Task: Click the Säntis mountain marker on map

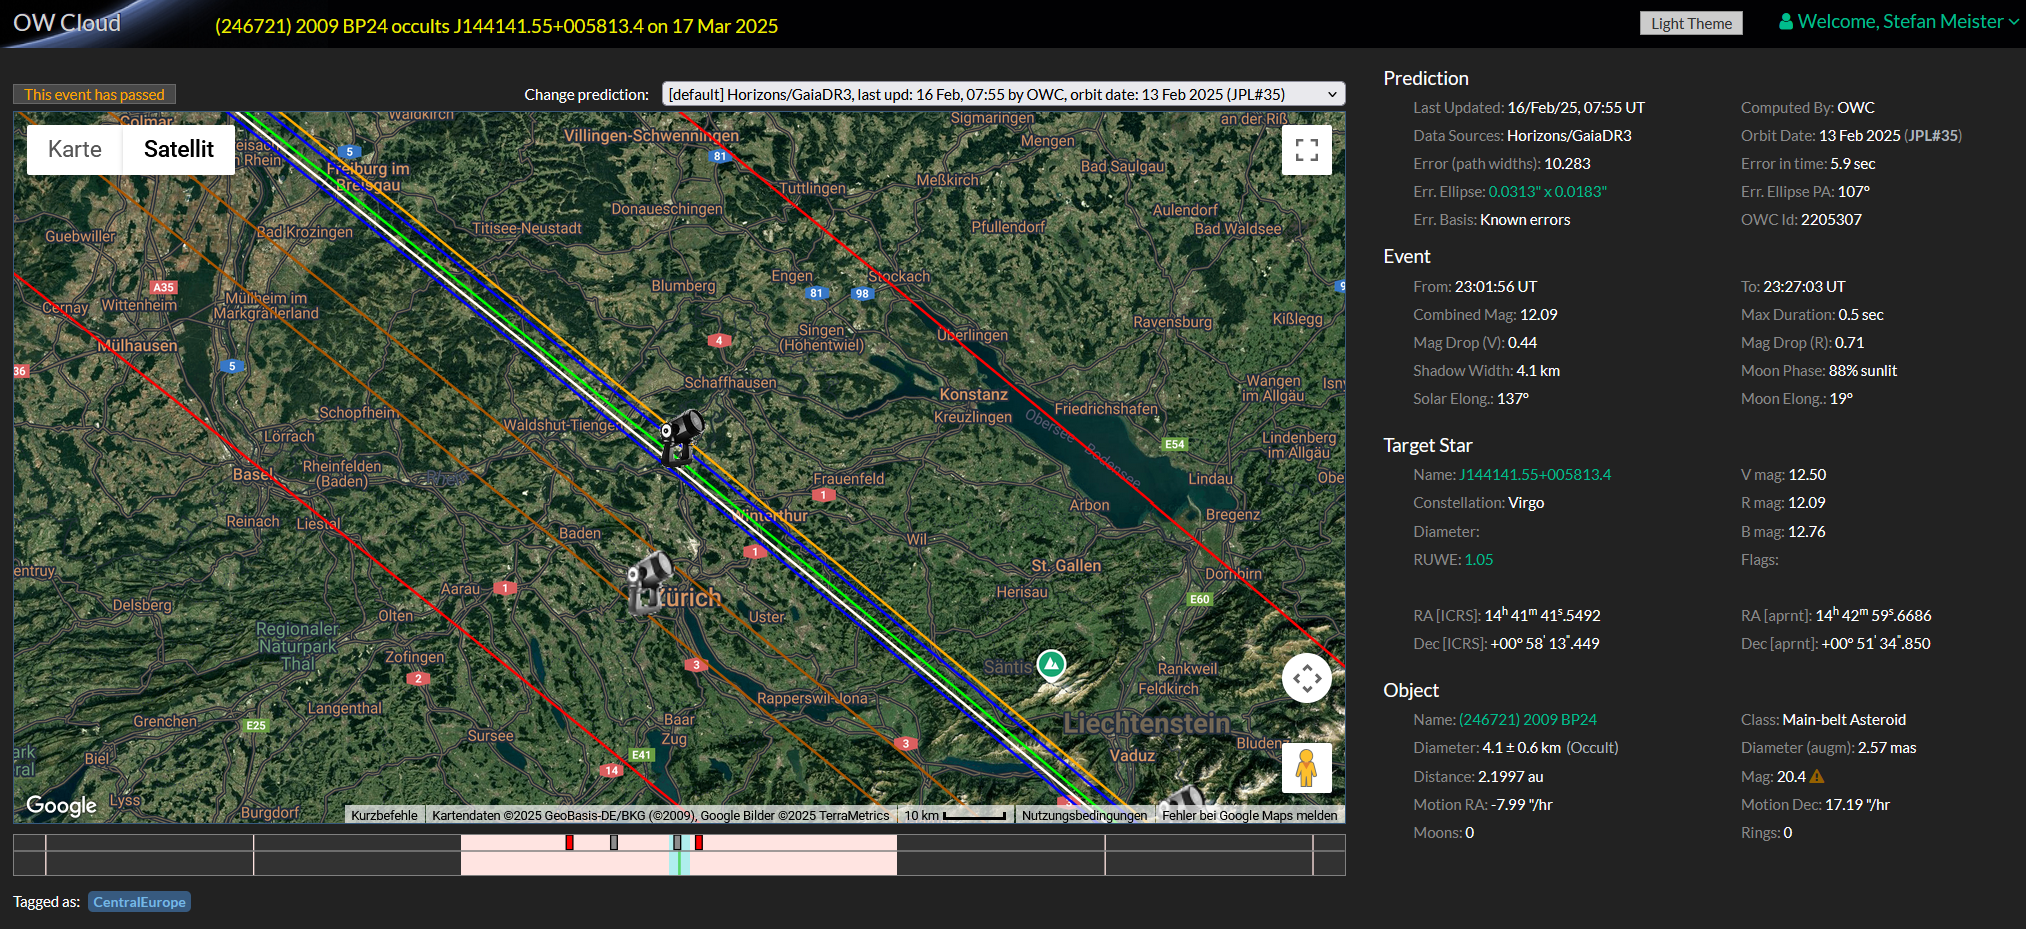Action: tap(1051, 663)
